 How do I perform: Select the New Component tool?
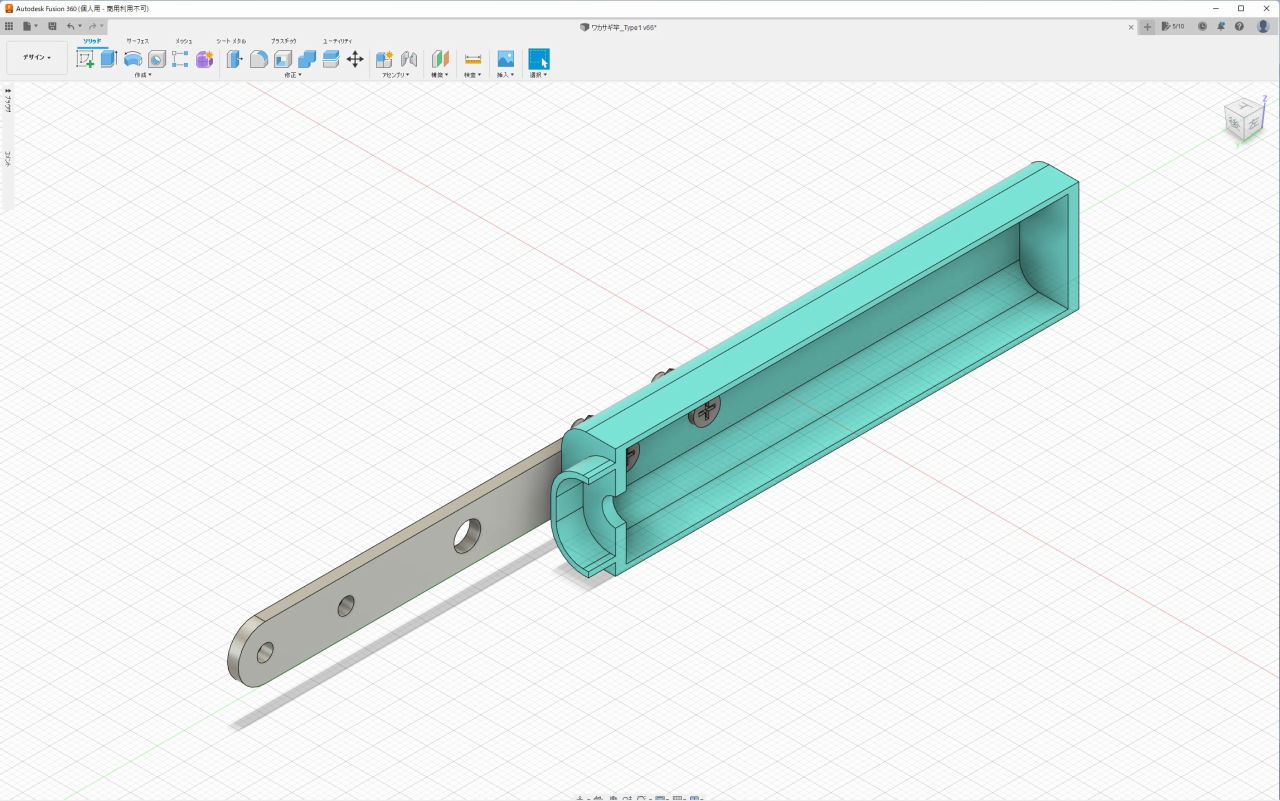[x=384, y=59]
